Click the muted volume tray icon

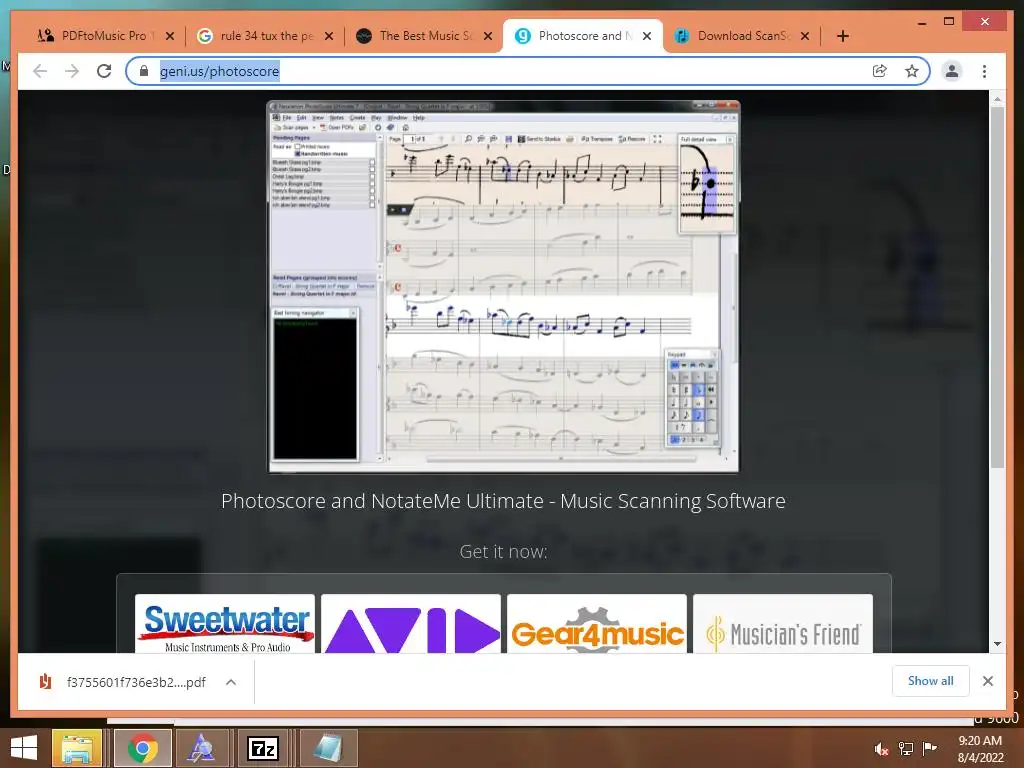[x=881, y=749]
